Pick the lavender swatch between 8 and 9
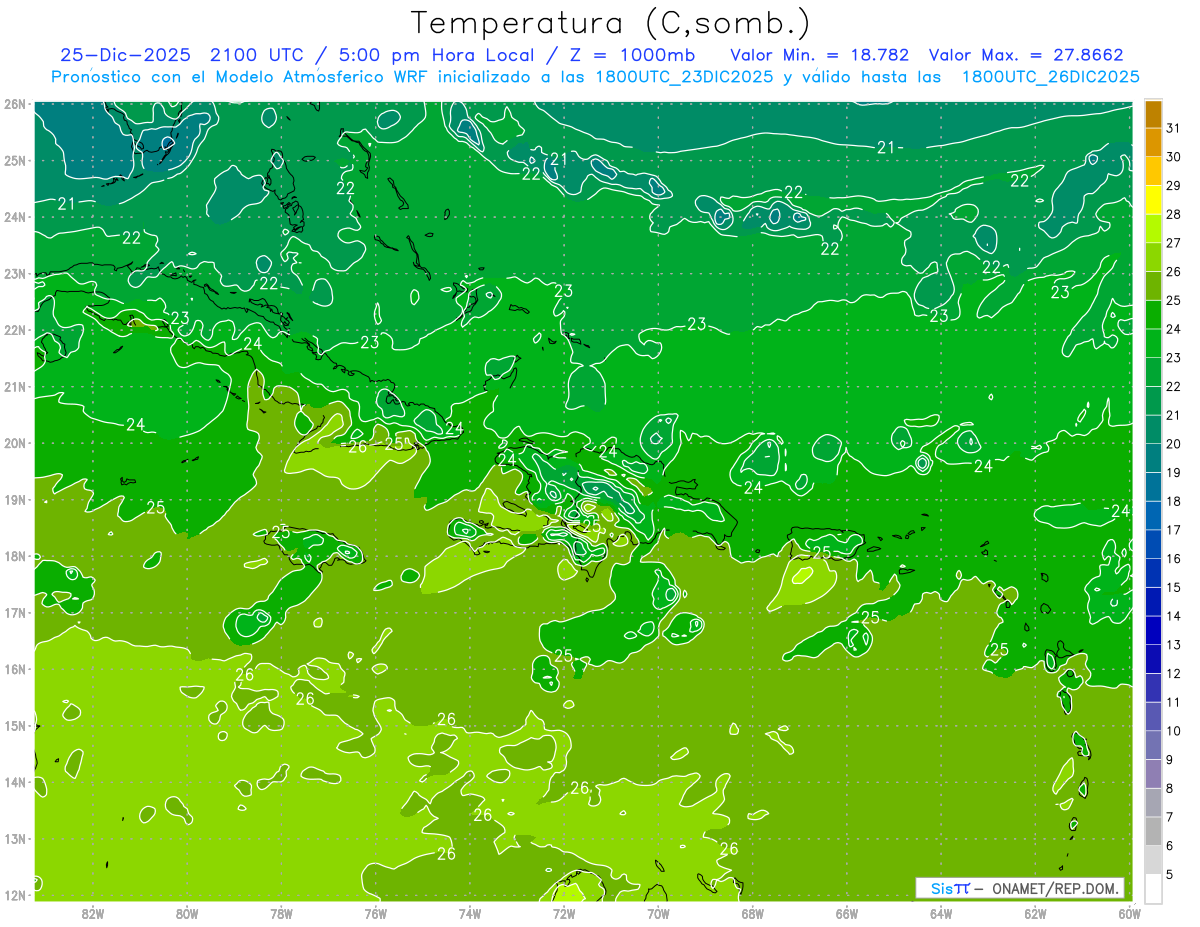 [x=1153, y=773]
